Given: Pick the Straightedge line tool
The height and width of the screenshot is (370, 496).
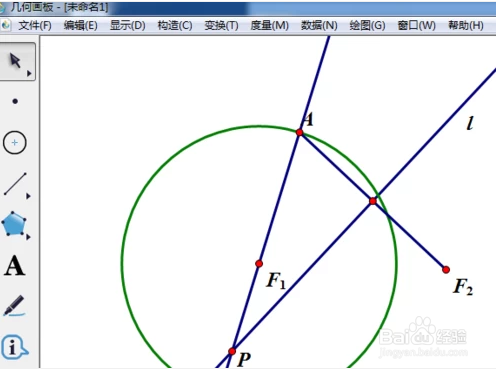Looking at the screenshot, I should click(15, 184).
